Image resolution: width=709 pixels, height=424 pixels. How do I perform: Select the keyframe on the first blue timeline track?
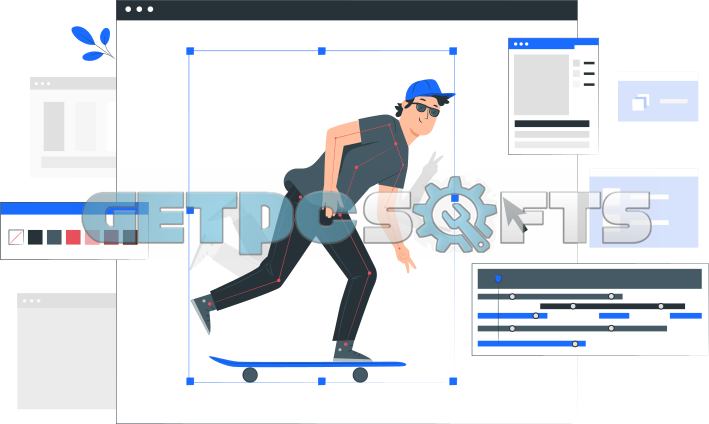(536, 316)
